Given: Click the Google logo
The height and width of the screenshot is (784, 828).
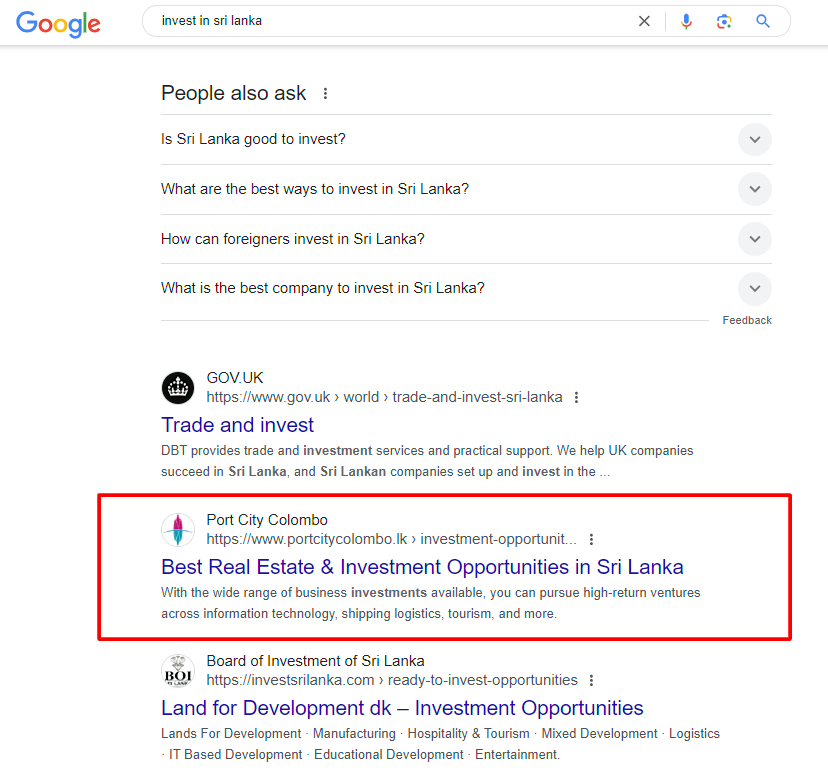Looking at the screenshot, I should pyautogui.click(x=58, y=23).
